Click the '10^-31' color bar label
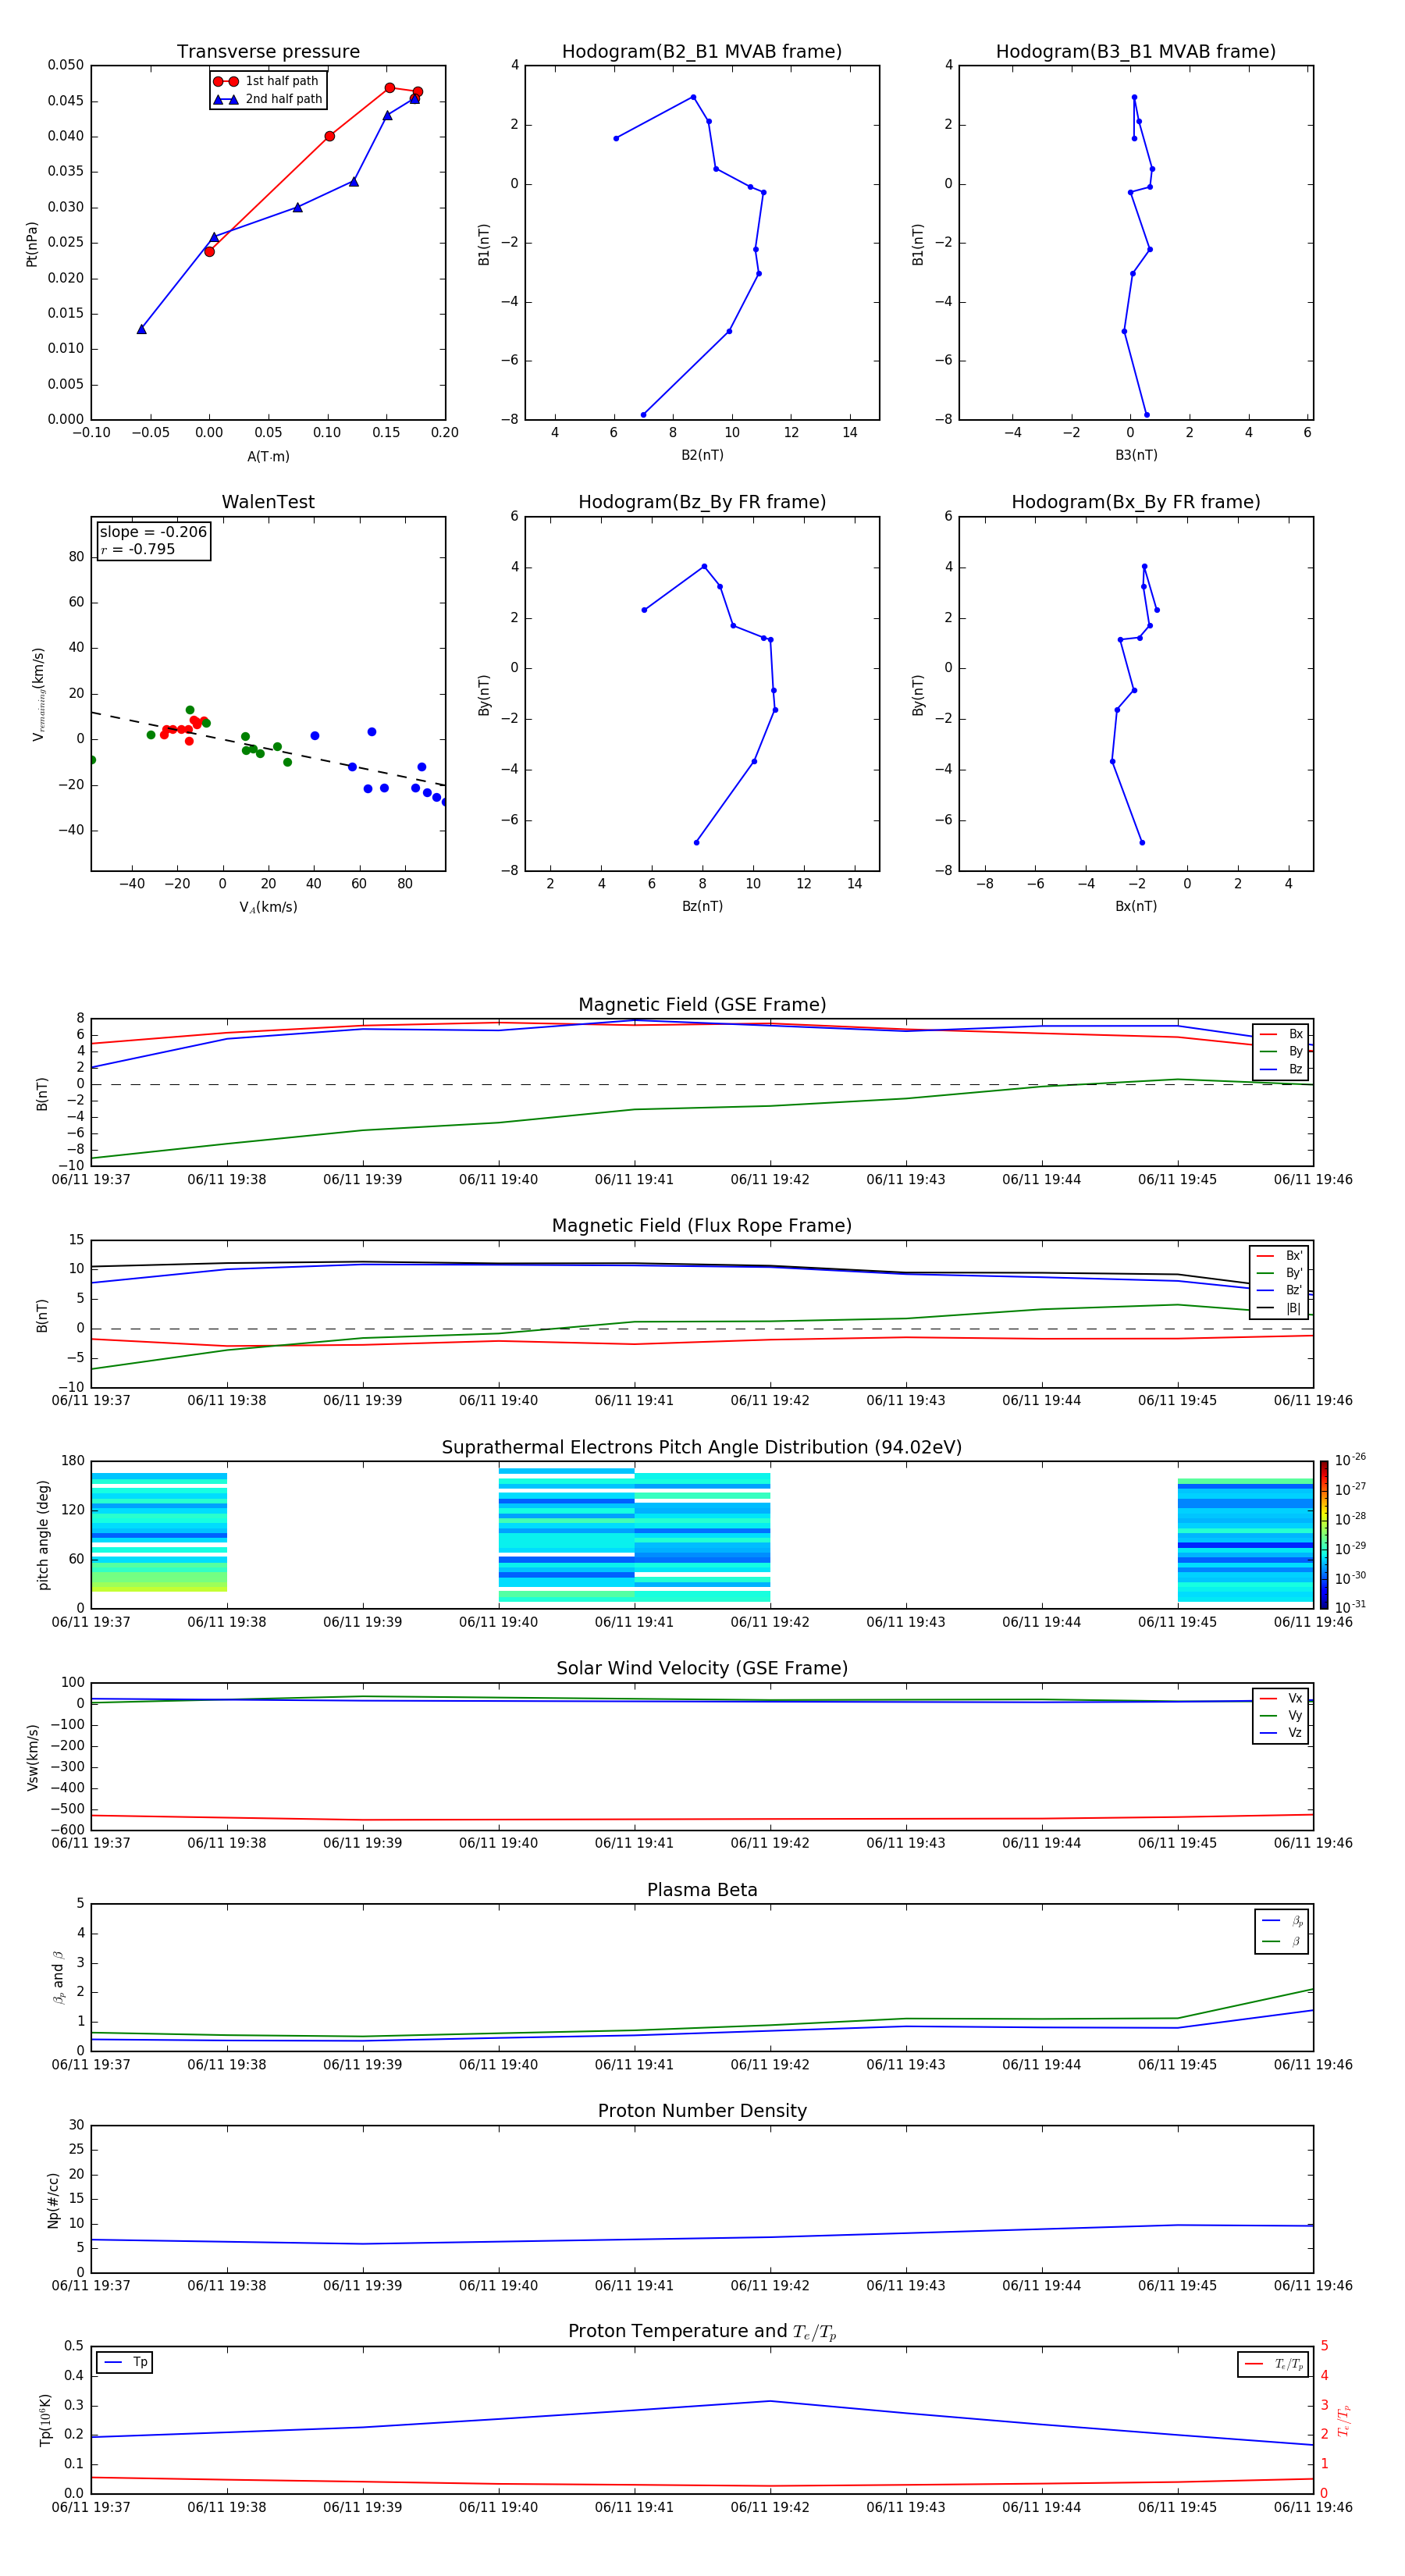The height and width of the screenshot is (2576, 1405). 1350,1607
